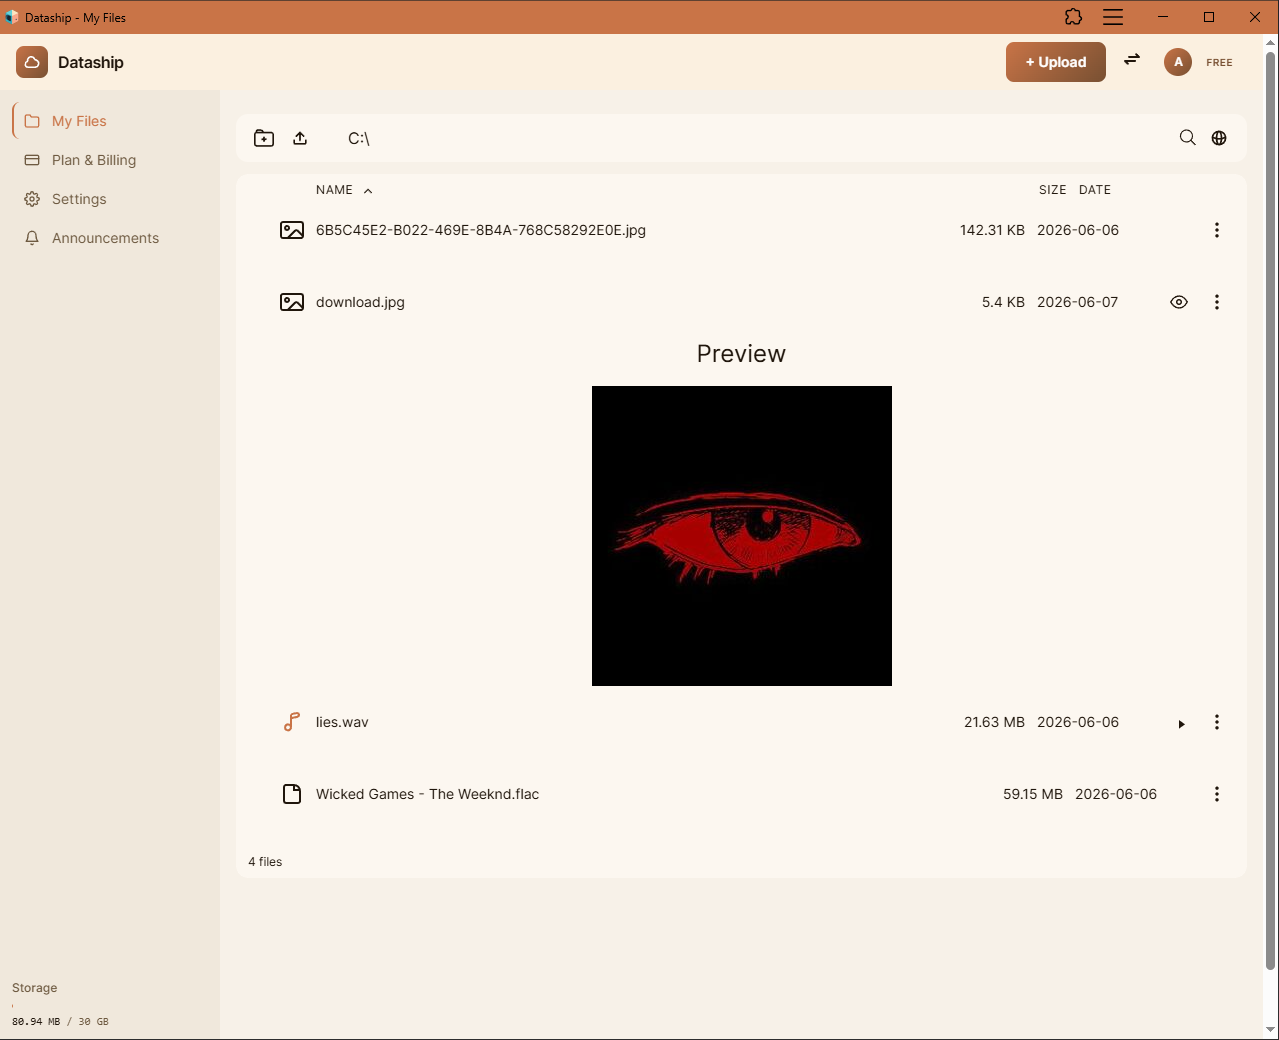Close the Dataship window
Image resolution: width=1279 pixels, height=1040 pixels.
pos(1255,17)
